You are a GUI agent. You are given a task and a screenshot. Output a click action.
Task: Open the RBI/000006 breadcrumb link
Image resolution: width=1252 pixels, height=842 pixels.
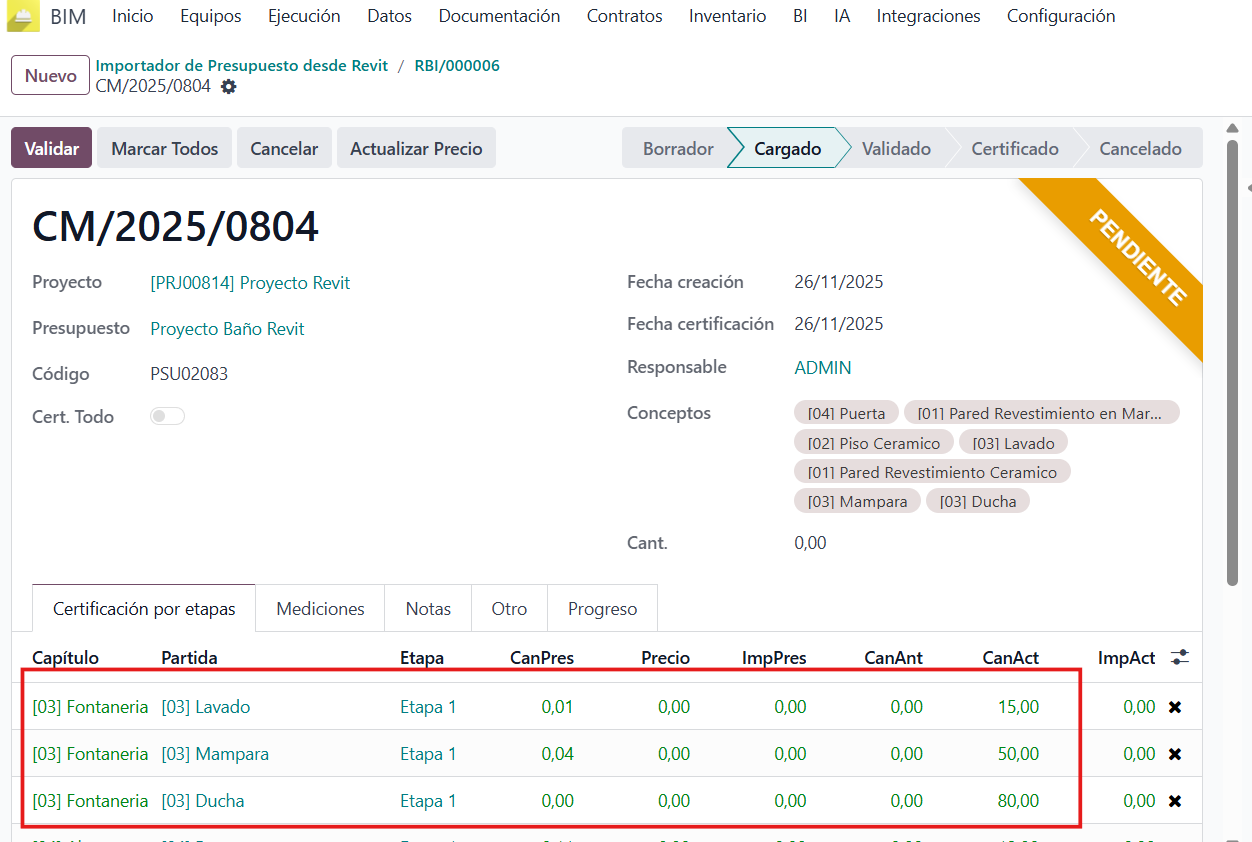click(x=457, y=66)
